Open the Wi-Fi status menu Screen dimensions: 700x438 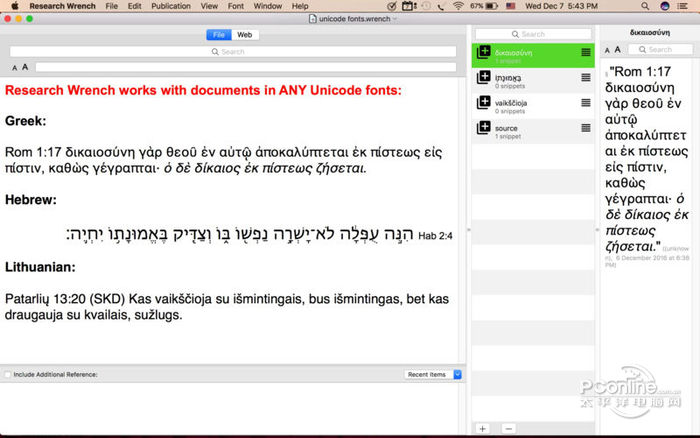click(x=458, y=6)
